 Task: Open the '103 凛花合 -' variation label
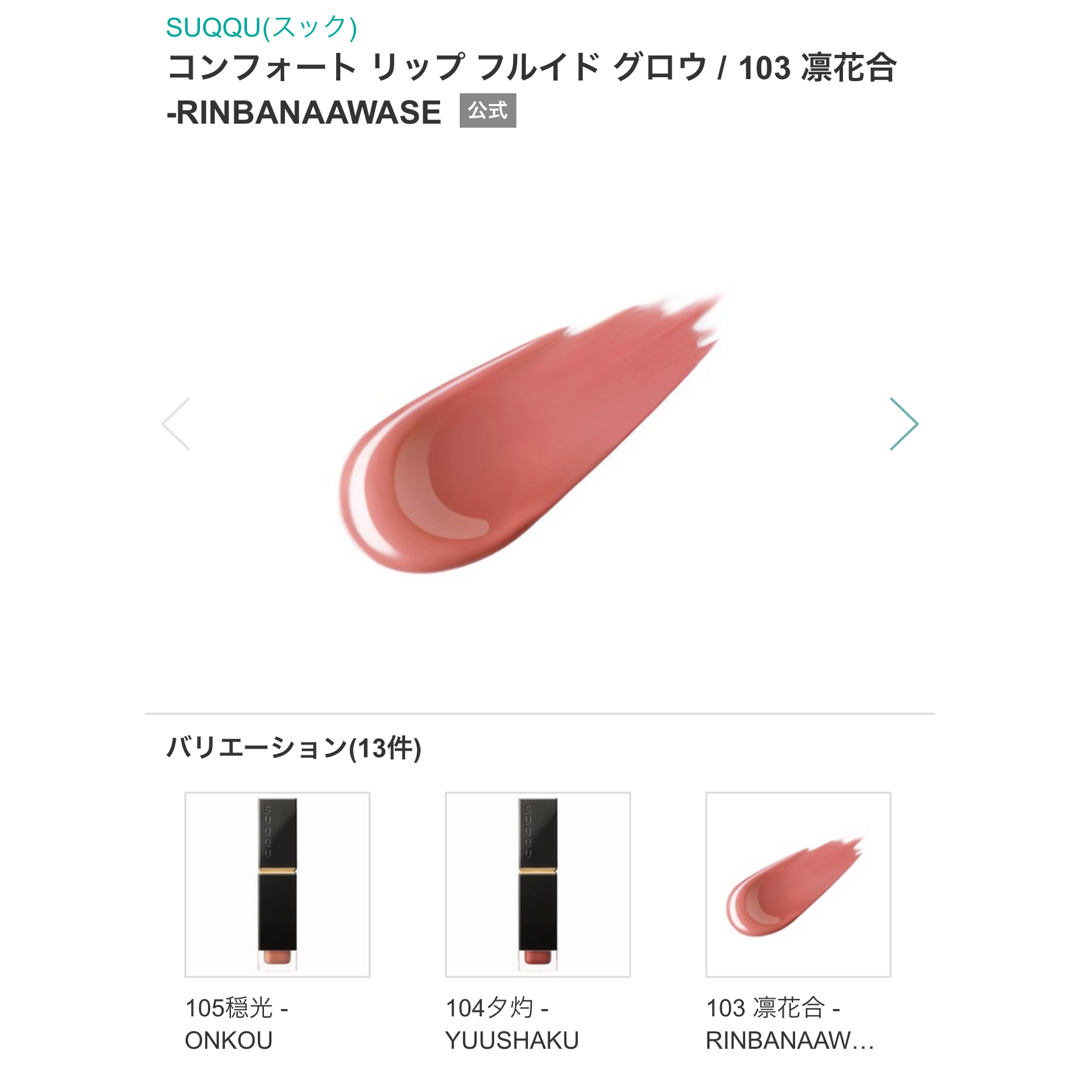pos(773,1008)
